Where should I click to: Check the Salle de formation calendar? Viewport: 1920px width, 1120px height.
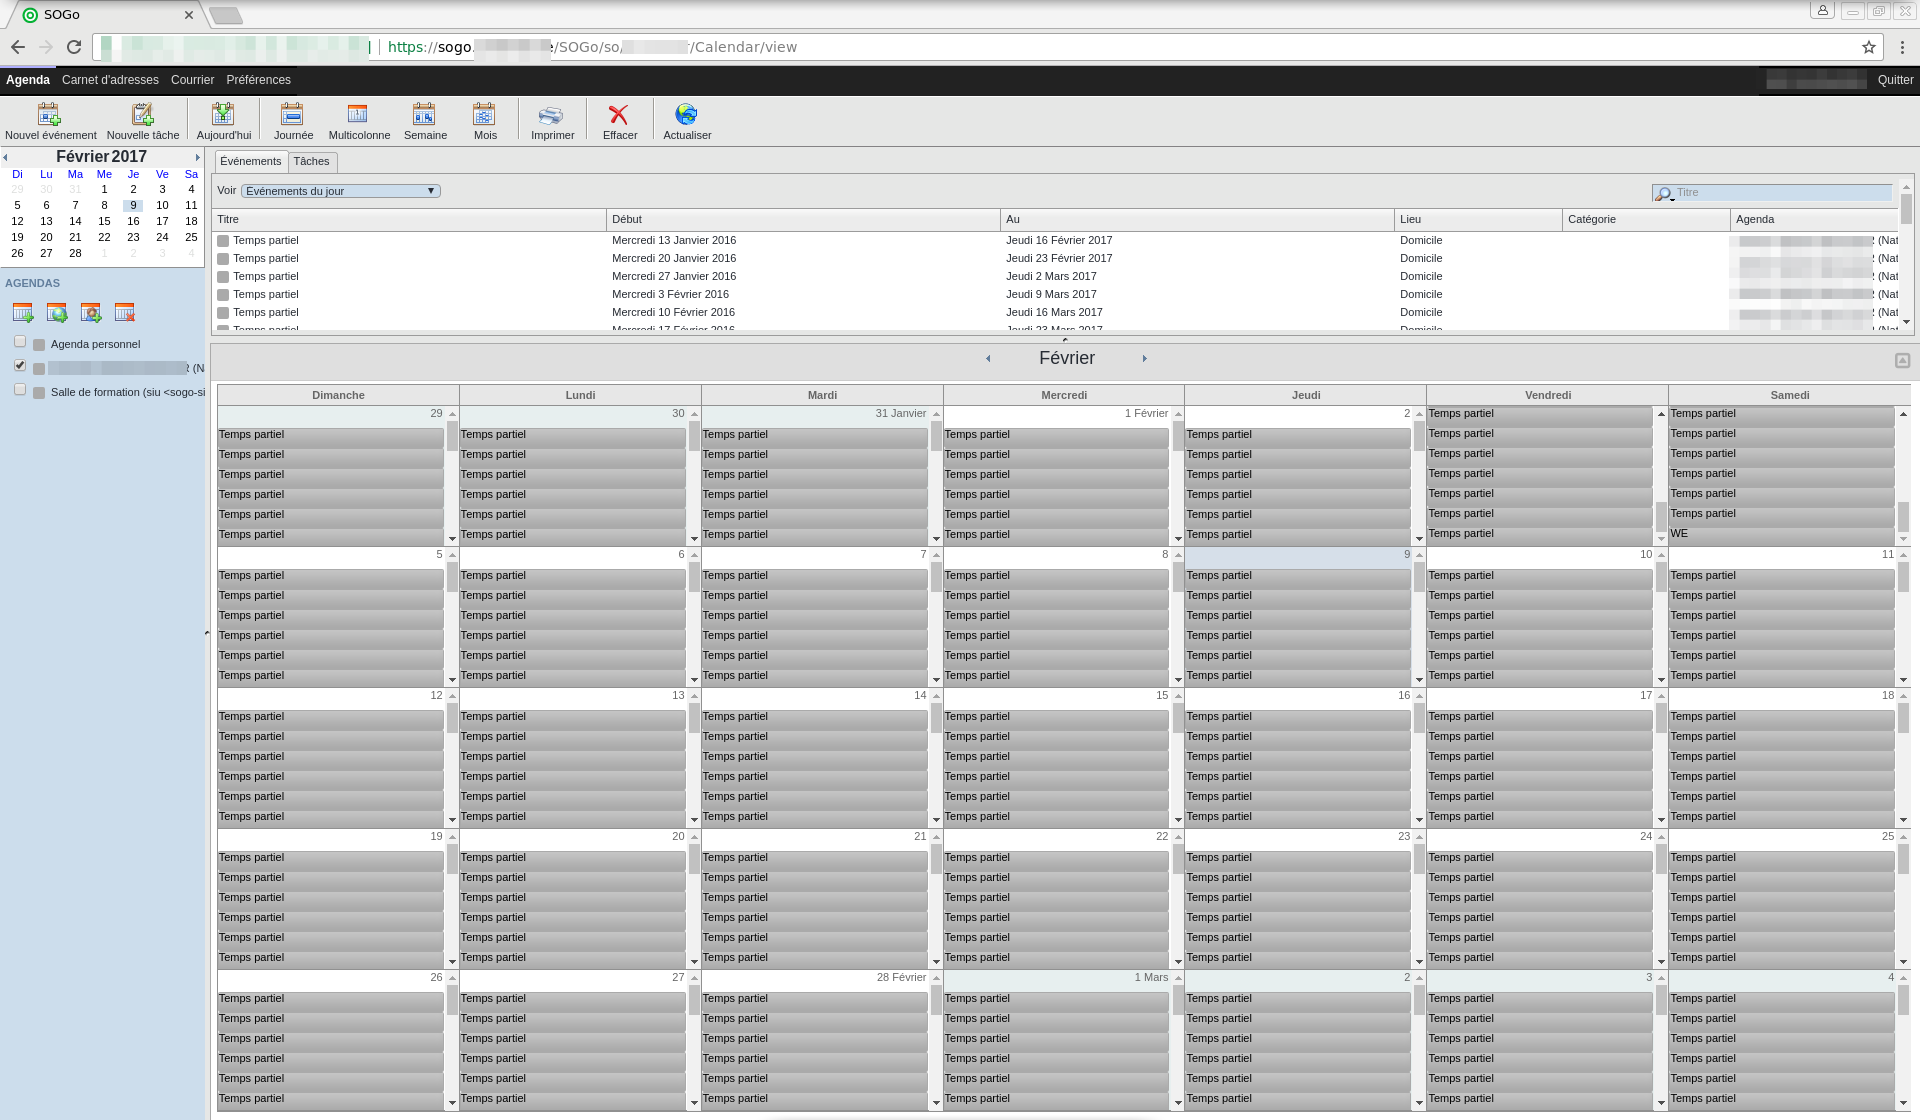20,390
